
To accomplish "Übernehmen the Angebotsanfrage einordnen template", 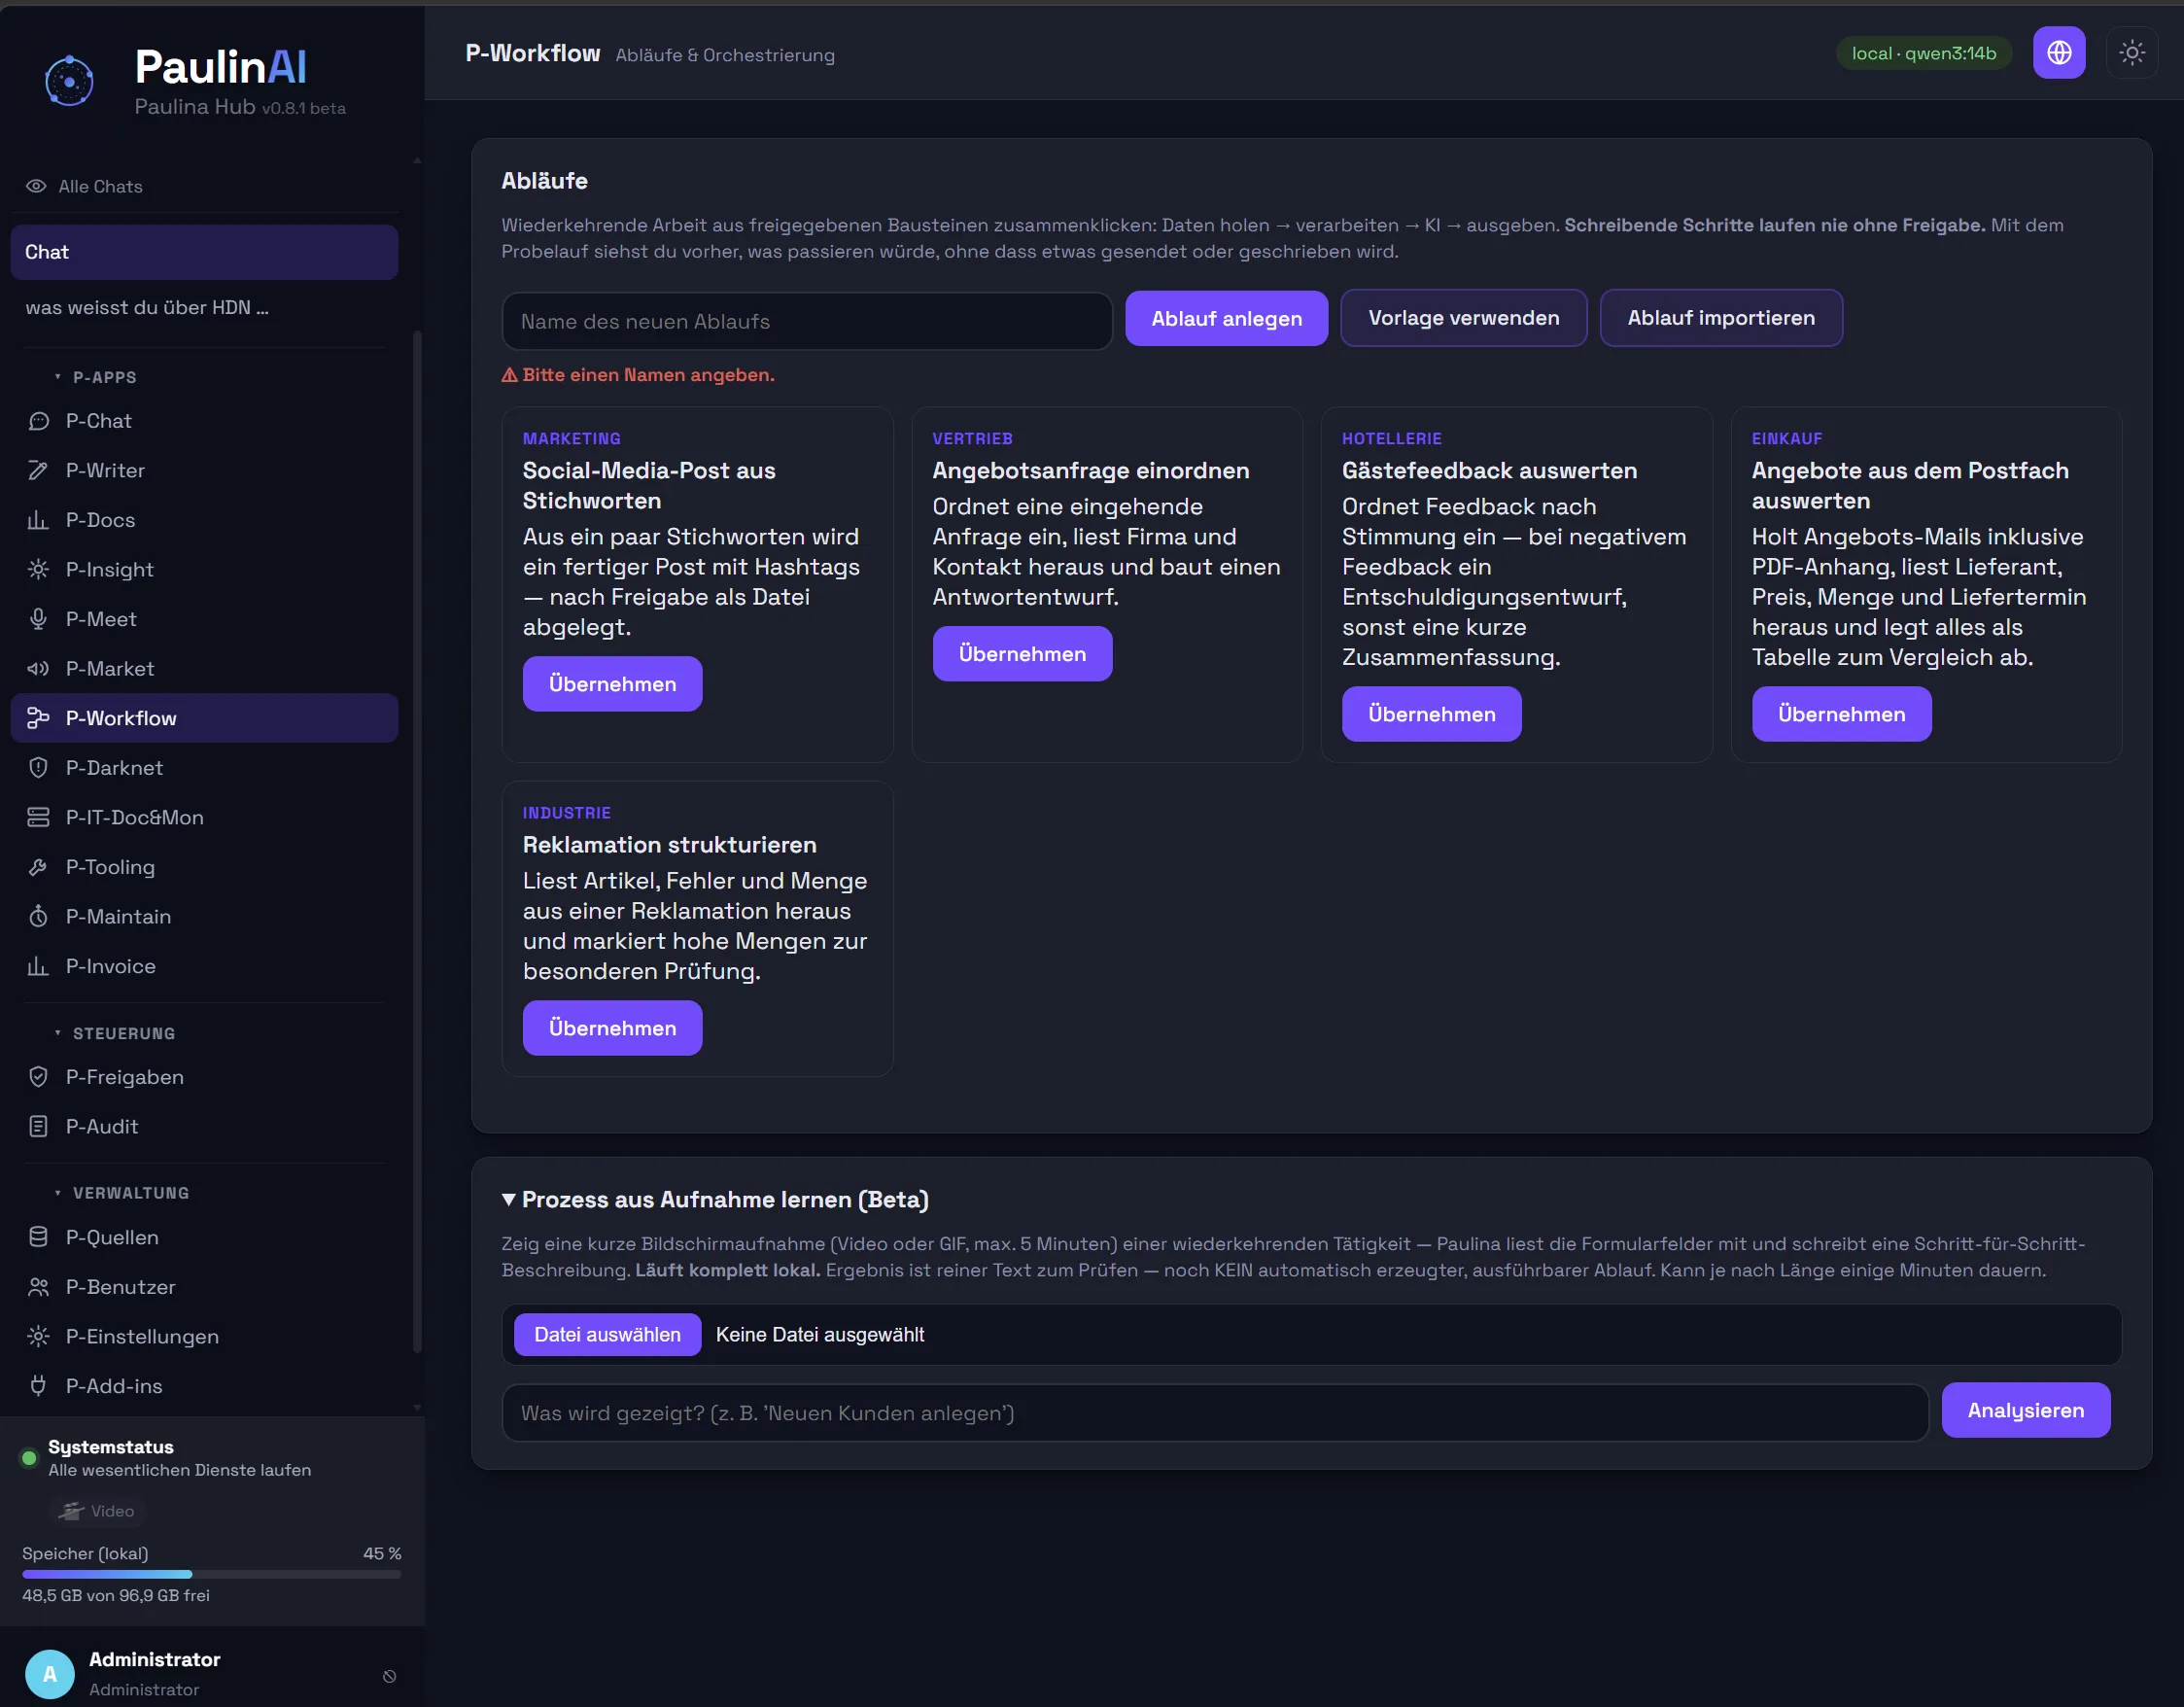I will click(1022, 654).
